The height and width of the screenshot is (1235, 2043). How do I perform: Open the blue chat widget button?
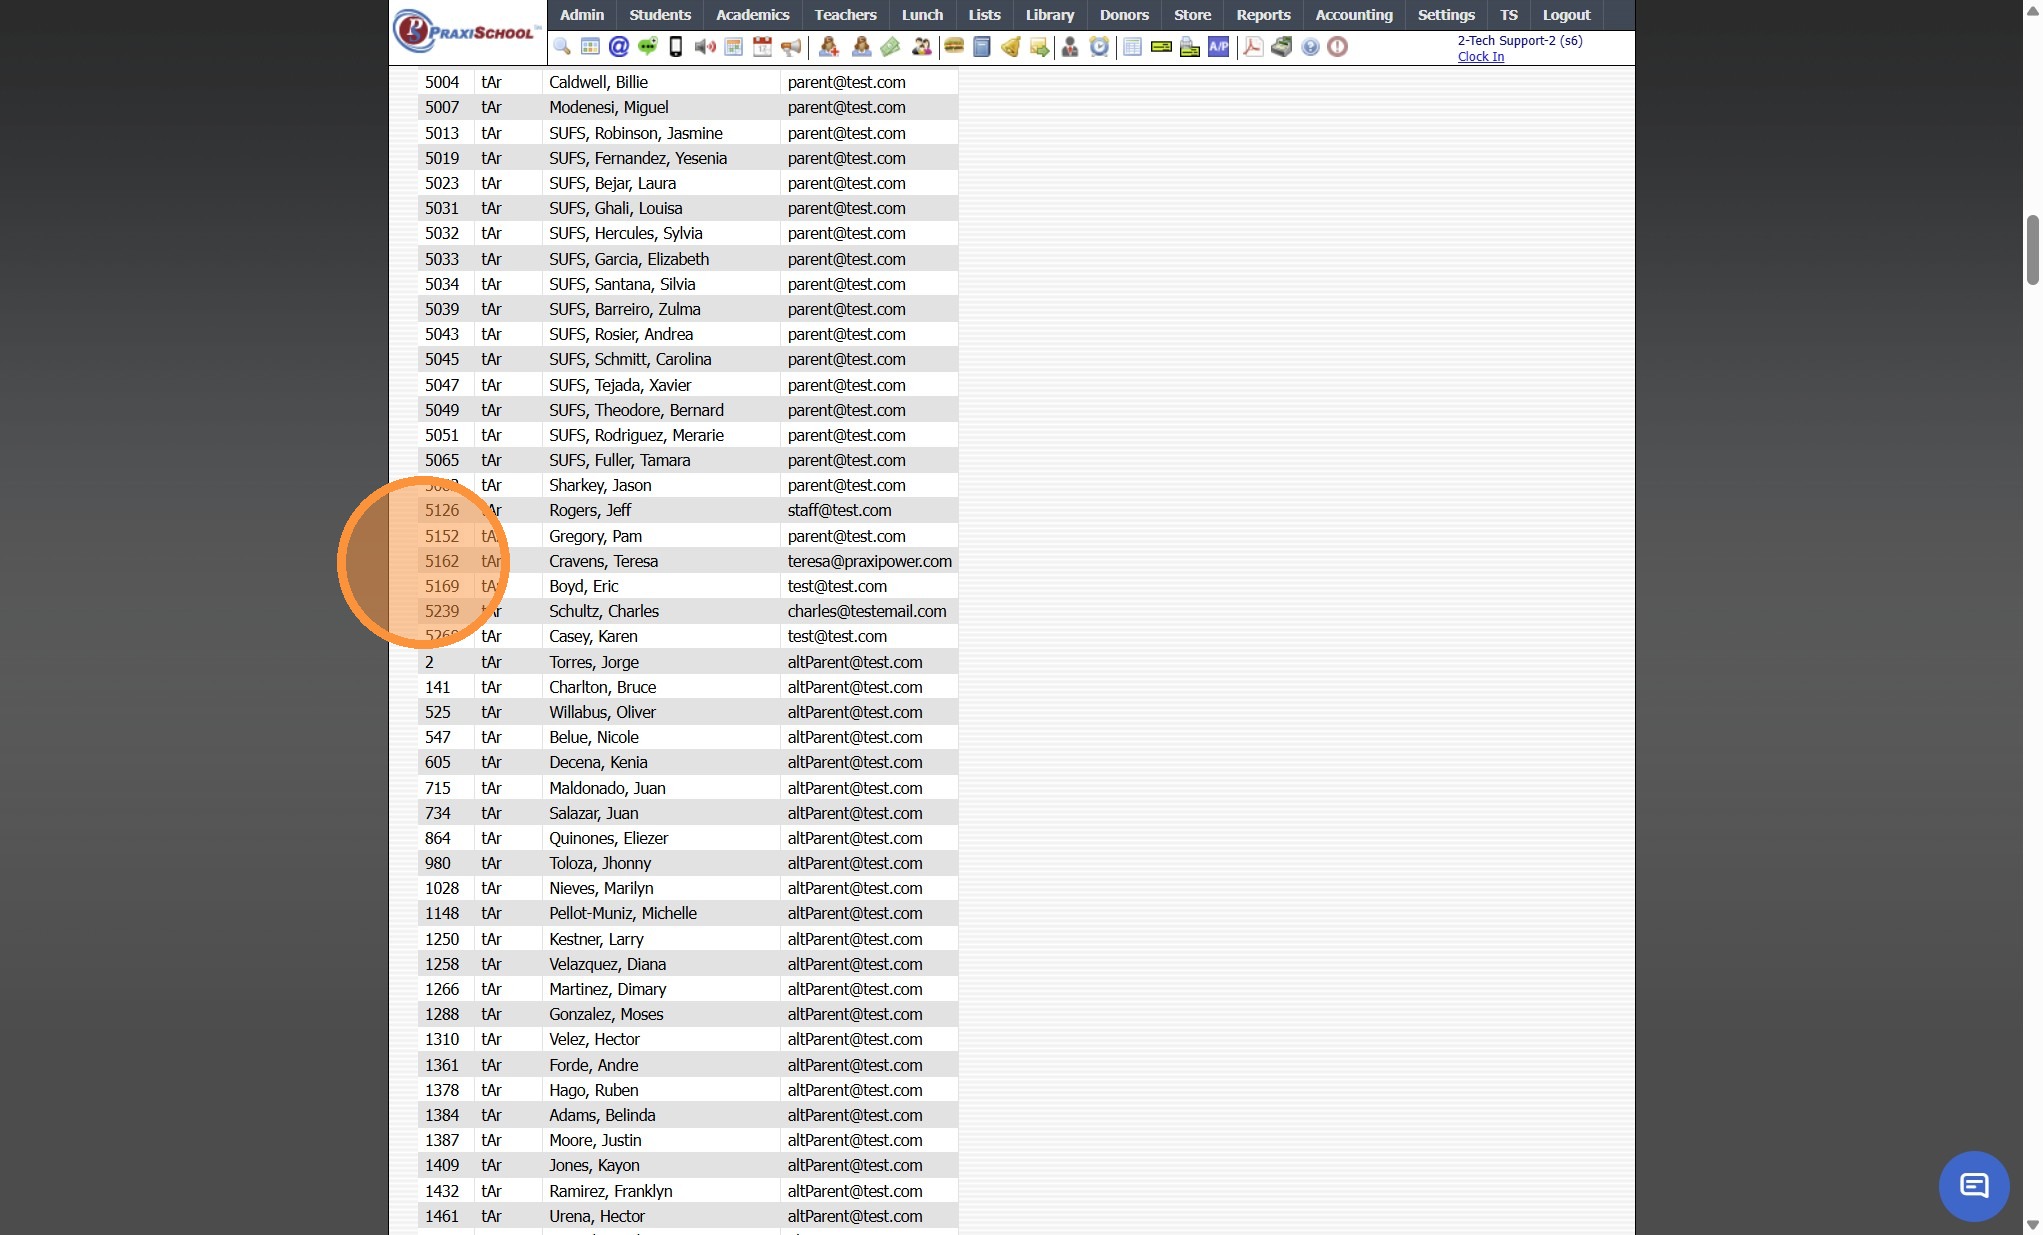tap(1973, 1186)
